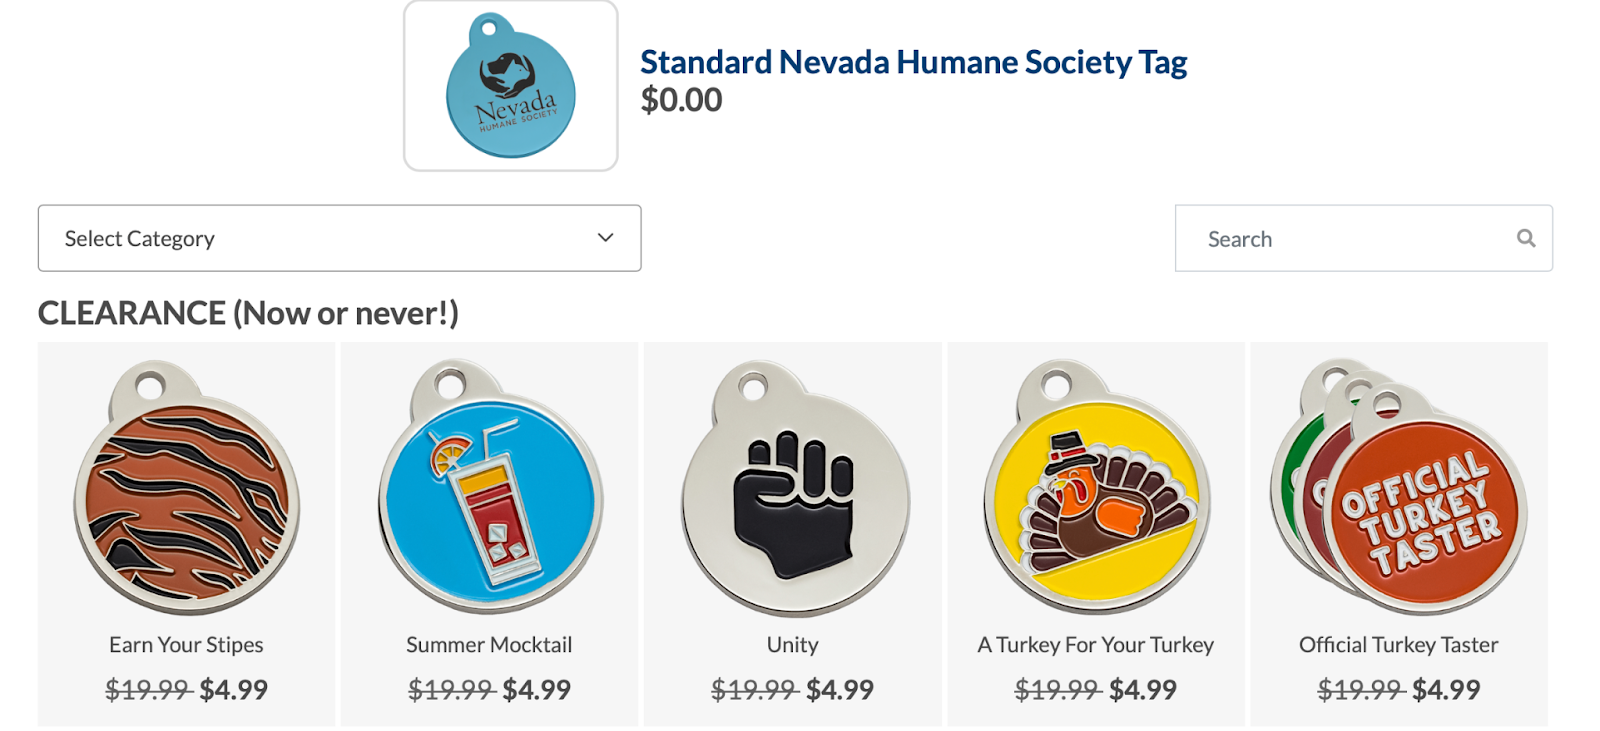This screenshot has height=731, width=1600.
Task: Open the A Turkey For Your Turkey title
Action: [1096, 645]
